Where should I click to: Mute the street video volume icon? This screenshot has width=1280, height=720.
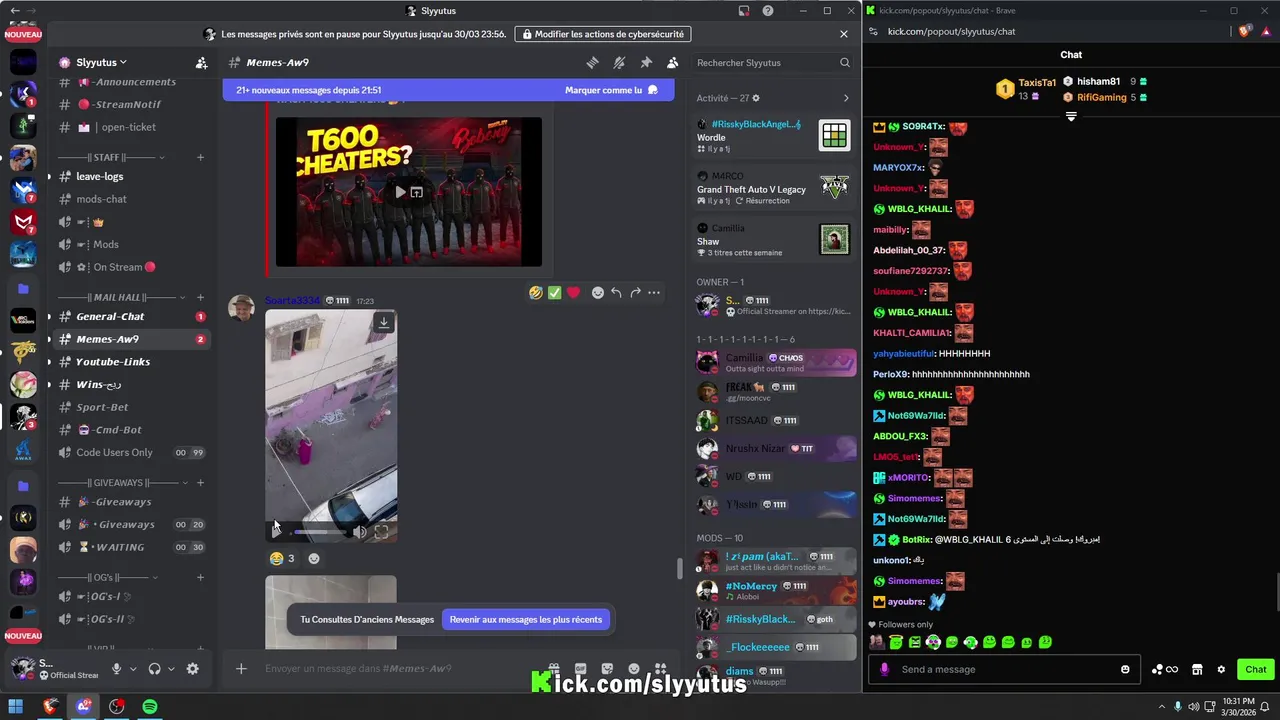(x=360, y=532)
